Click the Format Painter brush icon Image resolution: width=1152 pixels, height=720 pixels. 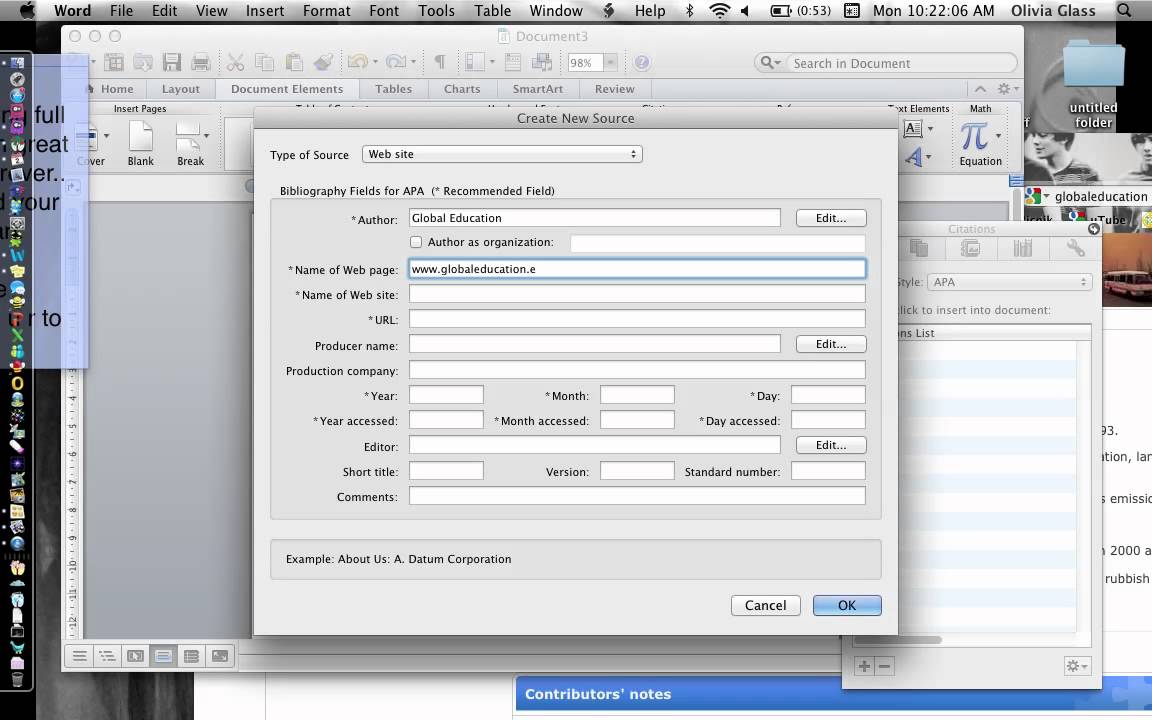pos(323,62)
